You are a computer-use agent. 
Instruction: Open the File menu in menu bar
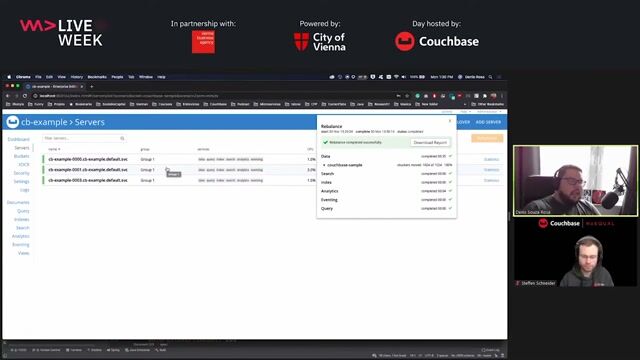click(x=38, y=77)
